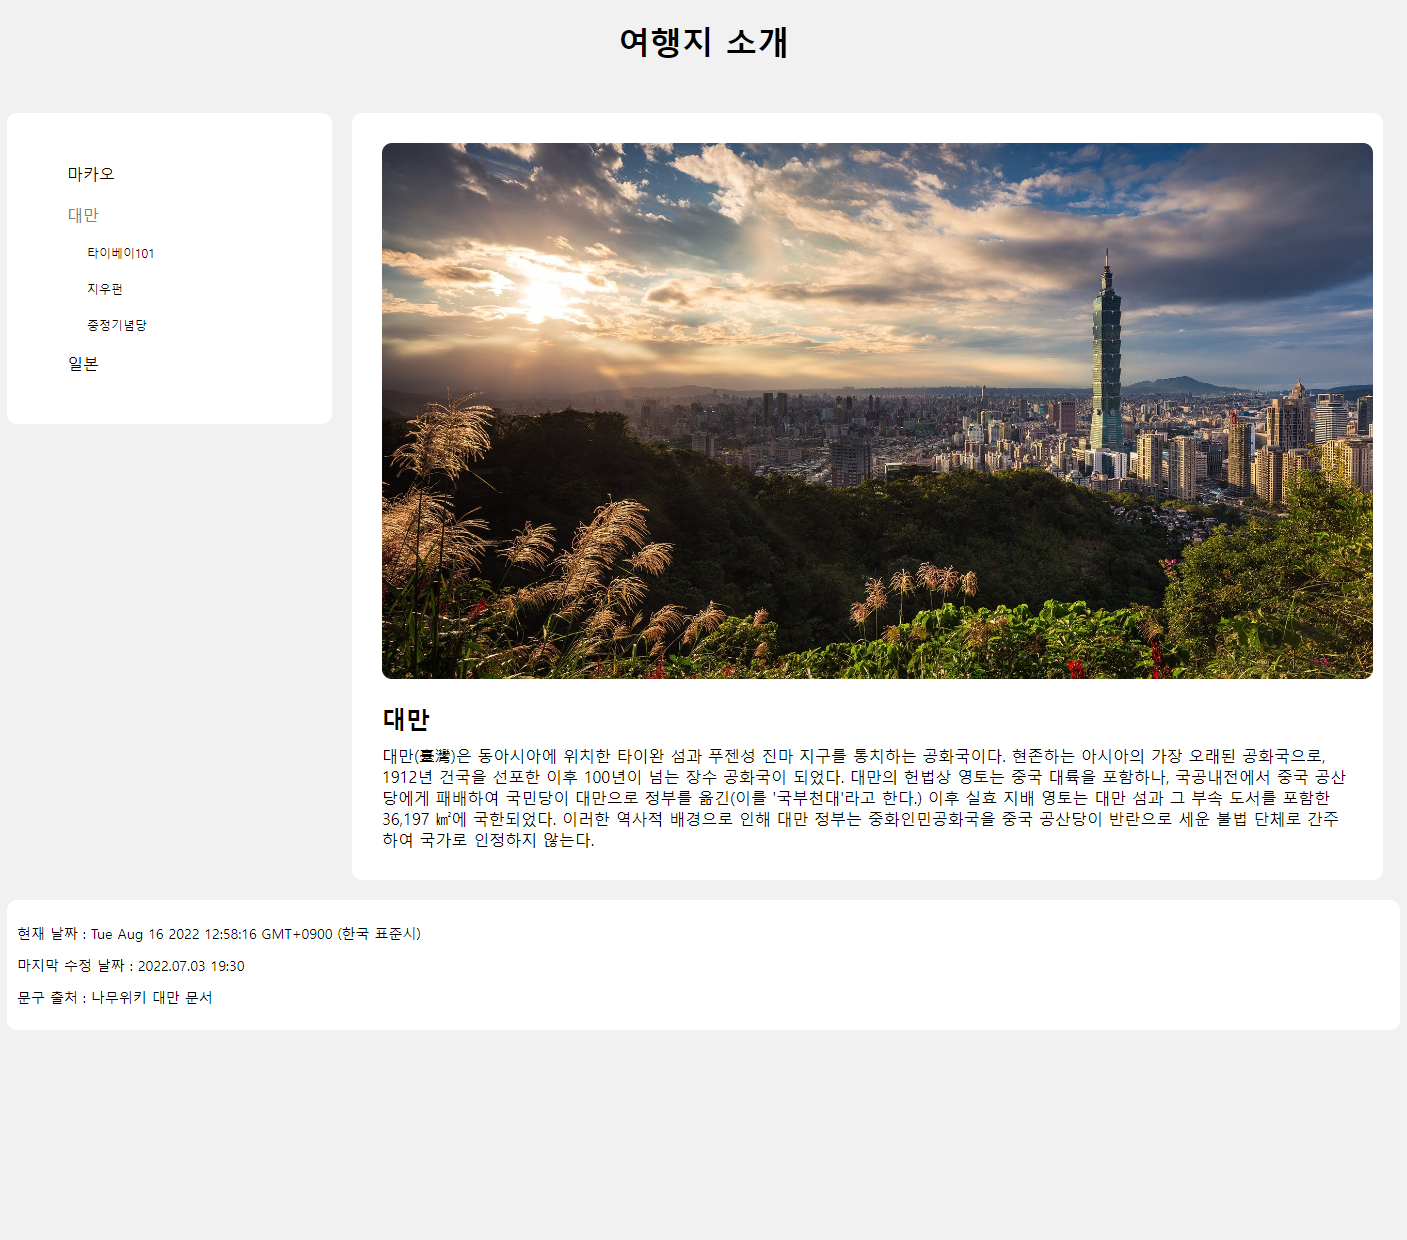This screenshot has width=1407, height=1240.
Task: Click the Taipei skyline photo
Action: [x=877, y=411]
